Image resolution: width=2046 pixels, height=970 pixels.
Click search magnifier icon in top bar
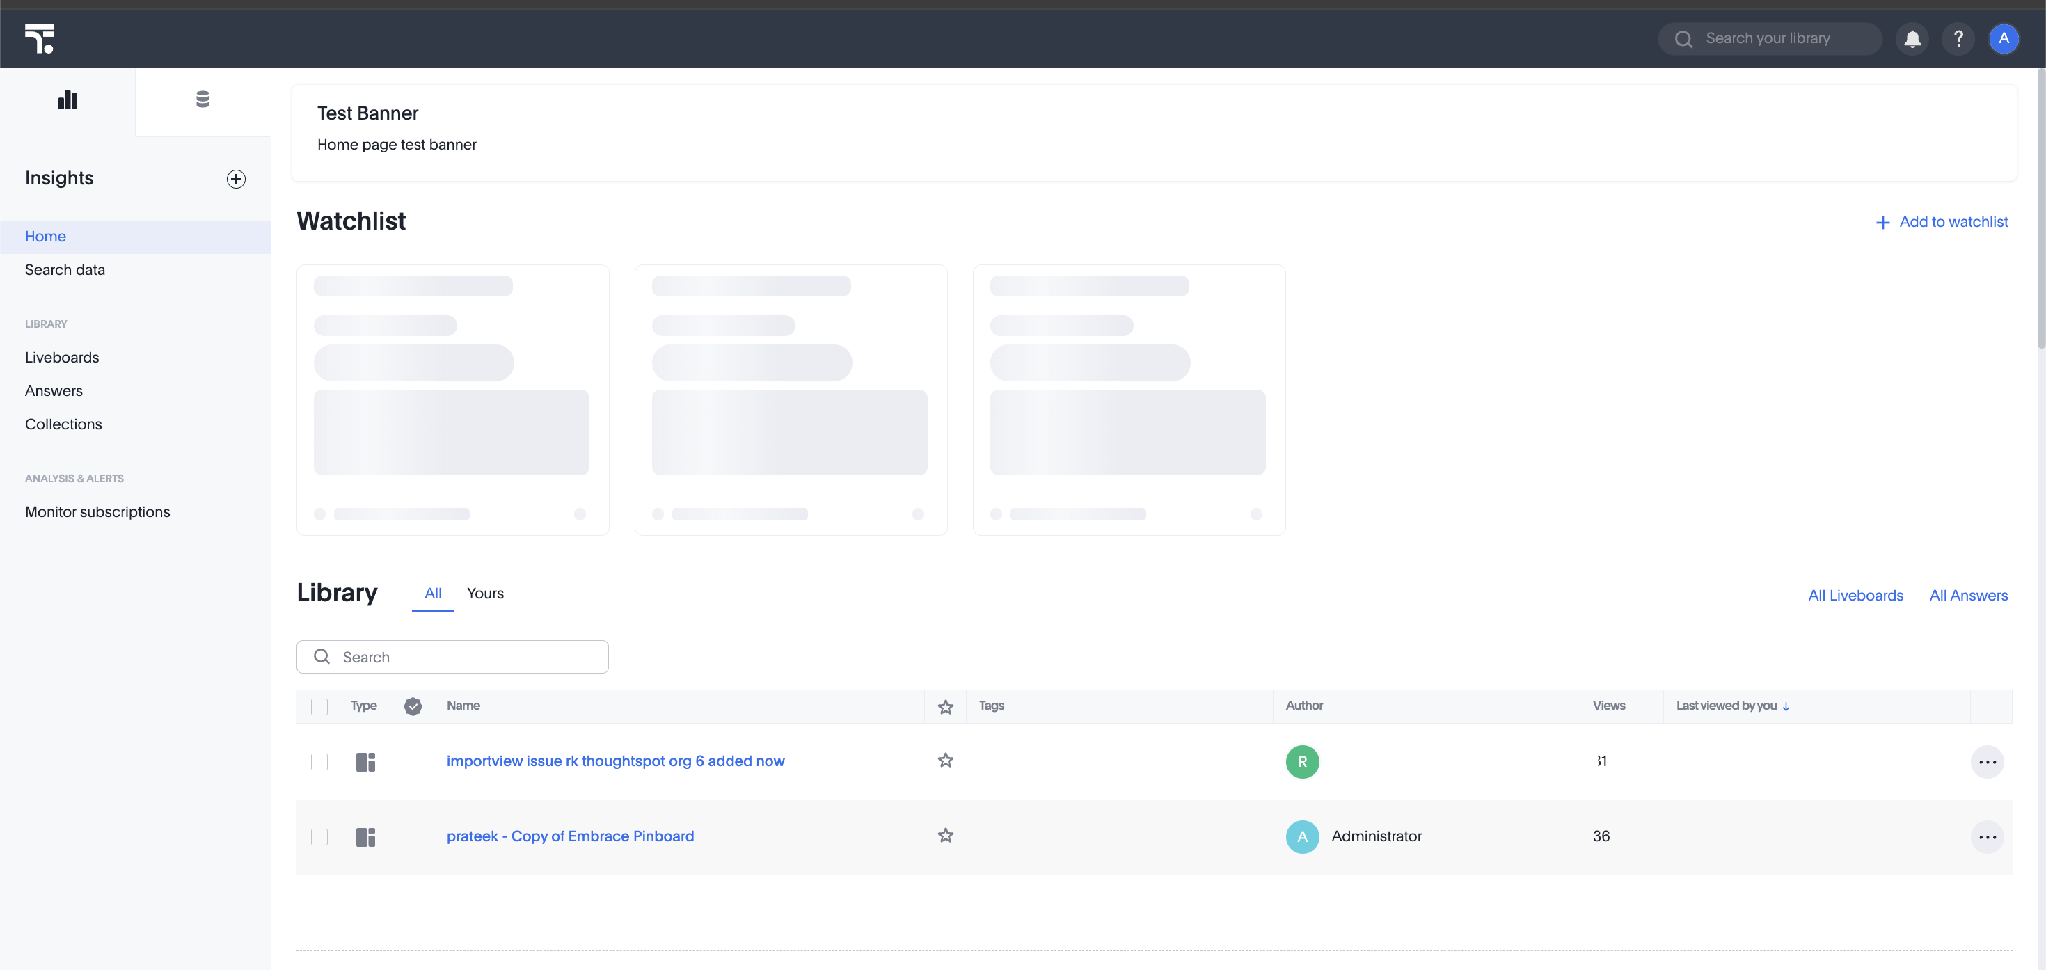click(1684, 39)
